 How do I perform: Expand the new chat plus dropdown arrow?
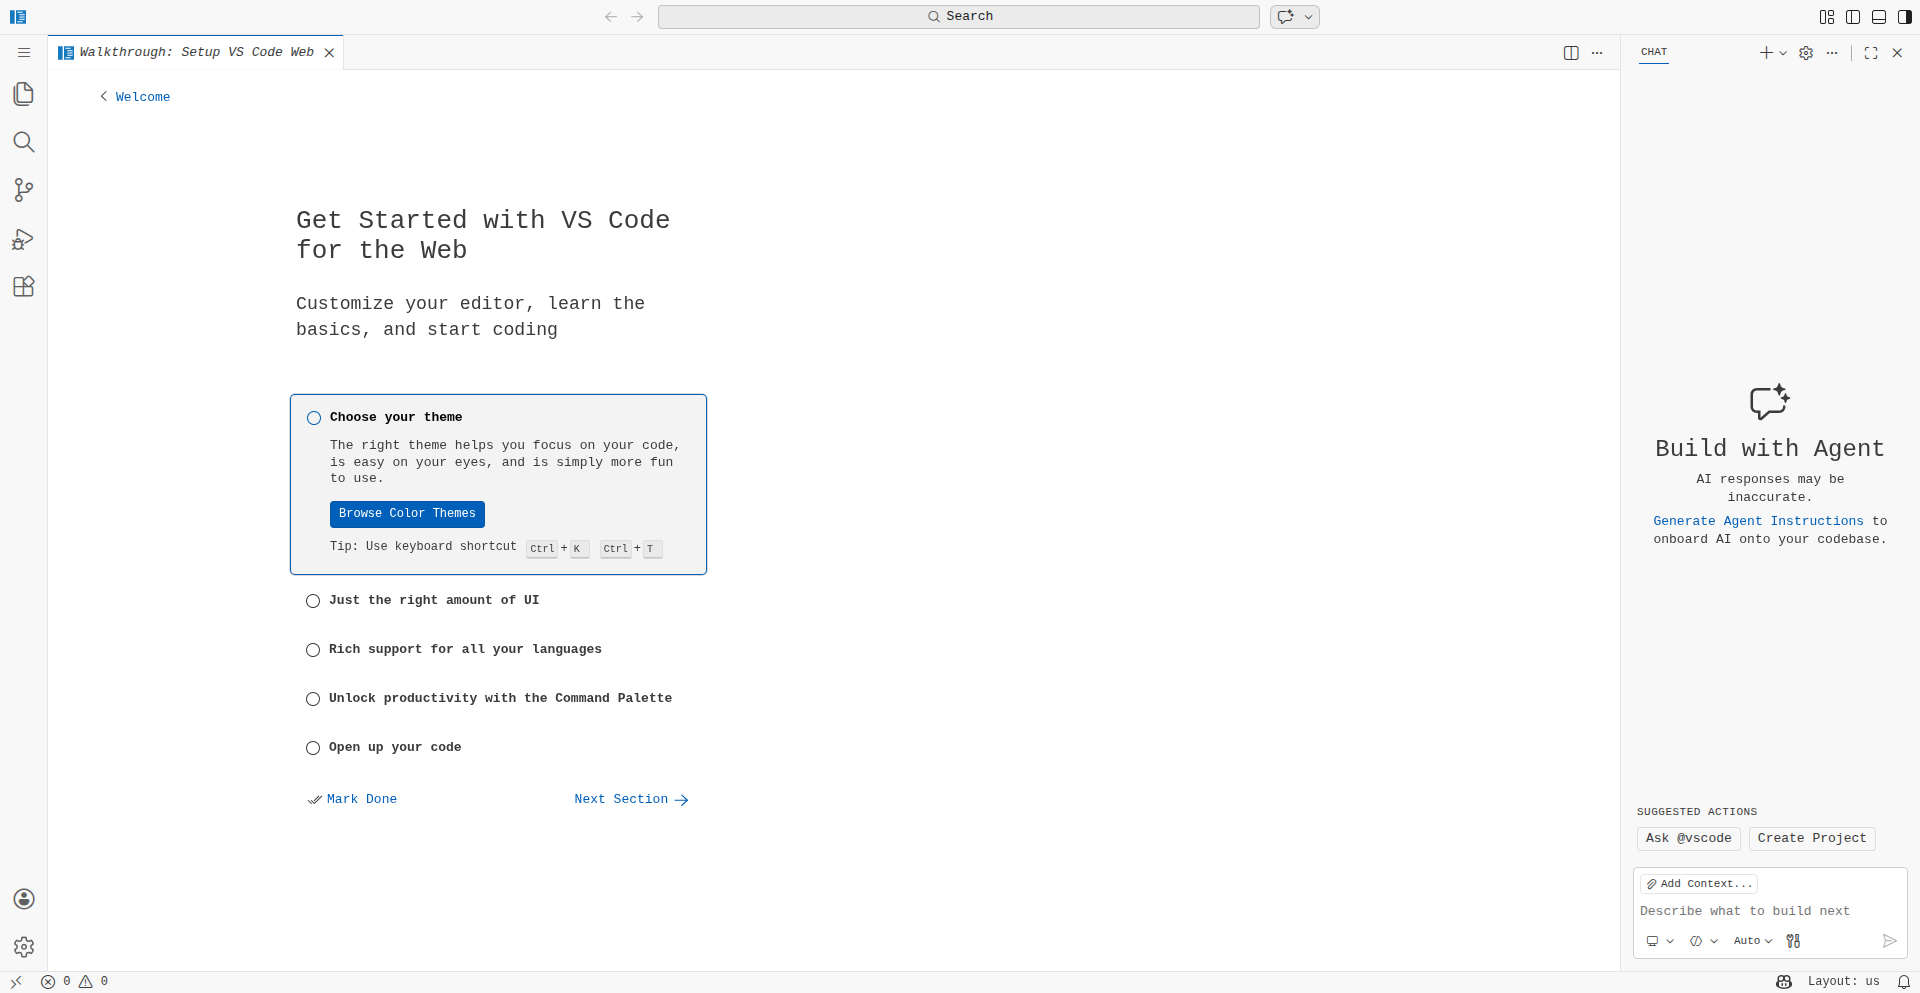point(1783,54)
